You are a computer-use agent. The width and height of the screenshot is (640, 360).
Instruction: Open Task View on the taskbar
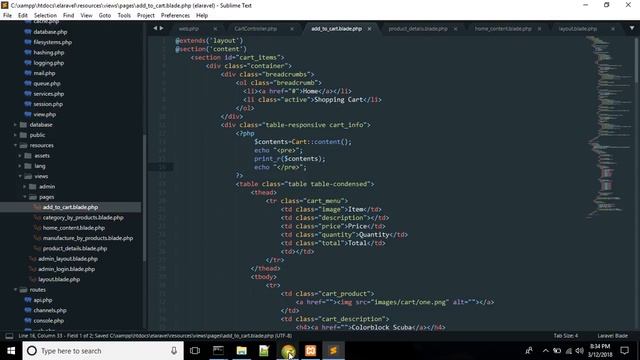[x=195, y=351]
